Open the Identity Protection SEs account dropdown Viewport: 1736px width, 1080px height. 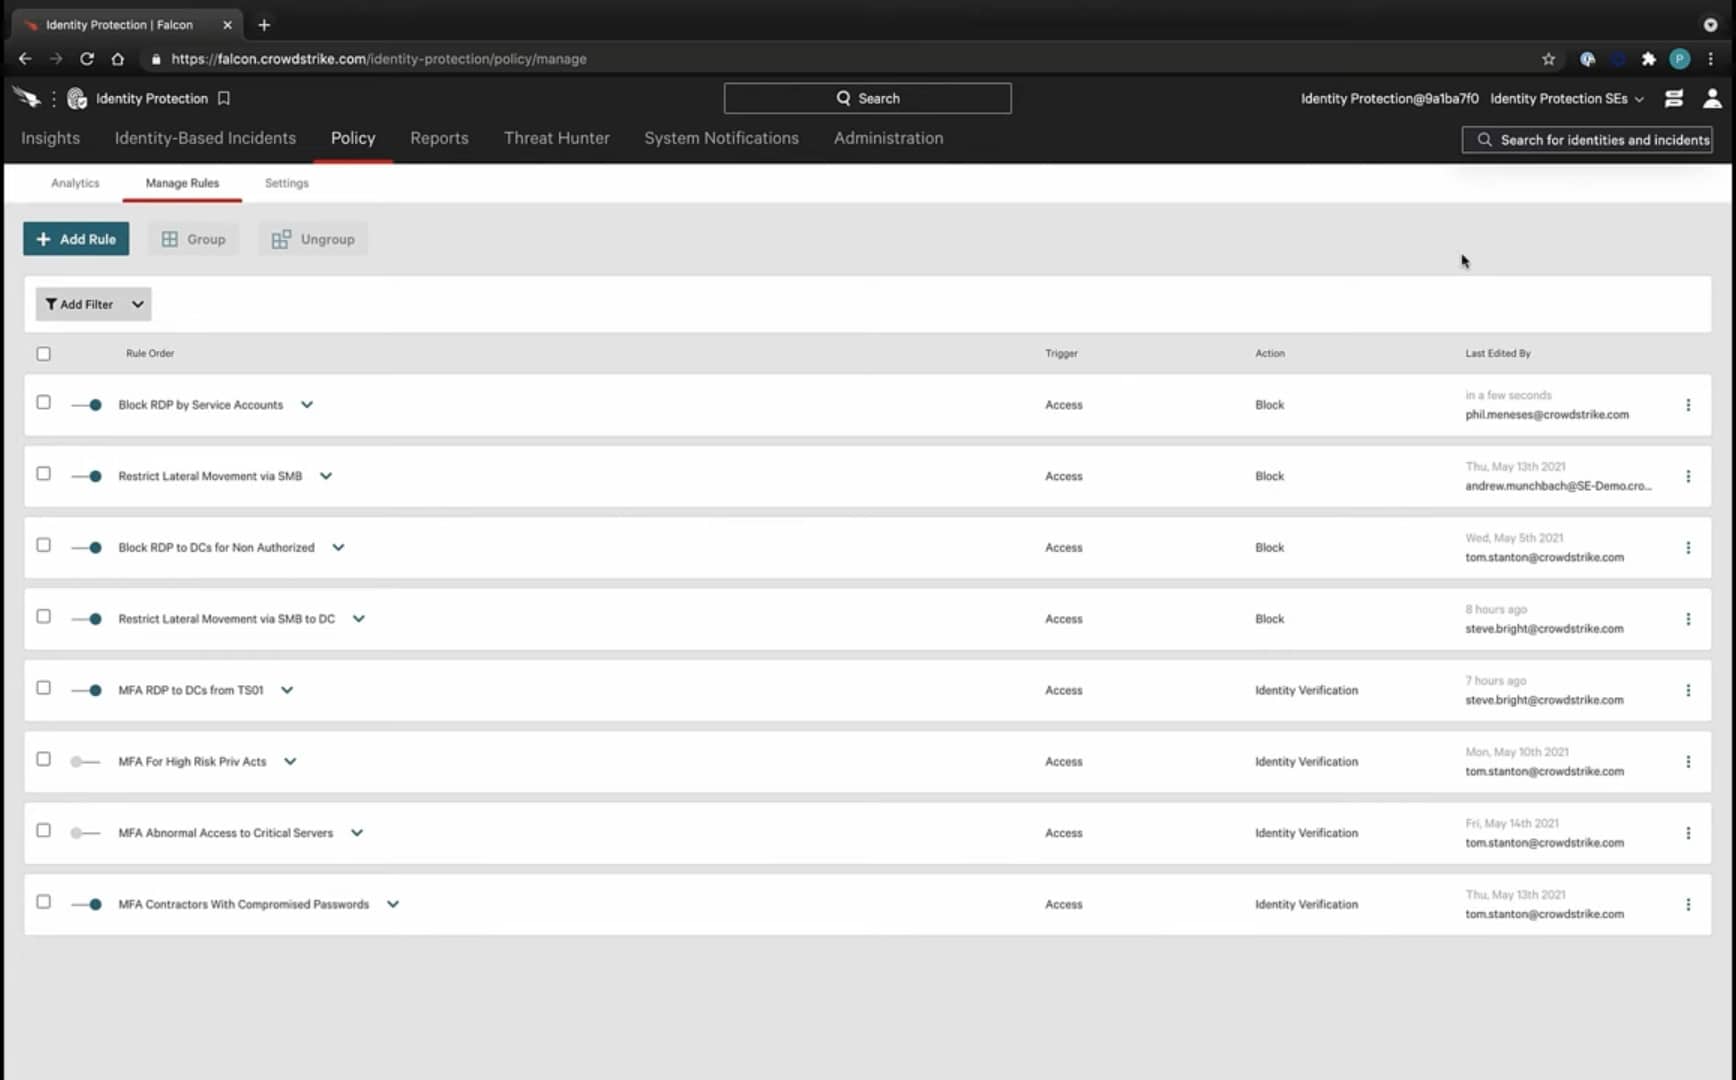(1567, 98)
